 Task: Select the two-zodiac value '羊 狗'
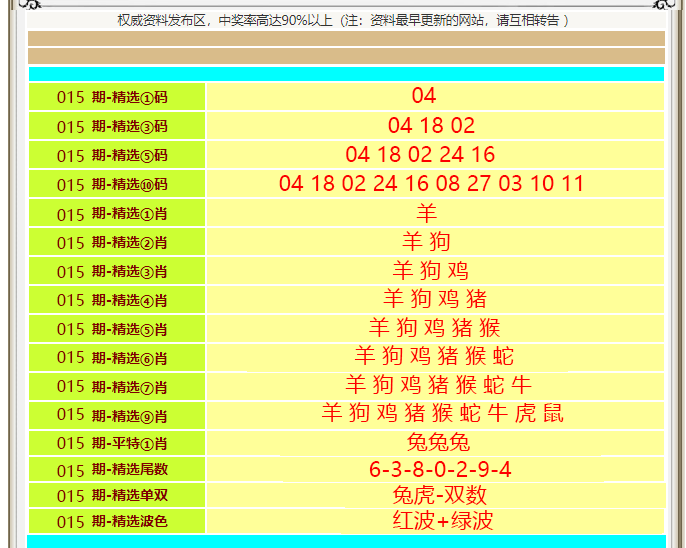(x=427, y=242)
